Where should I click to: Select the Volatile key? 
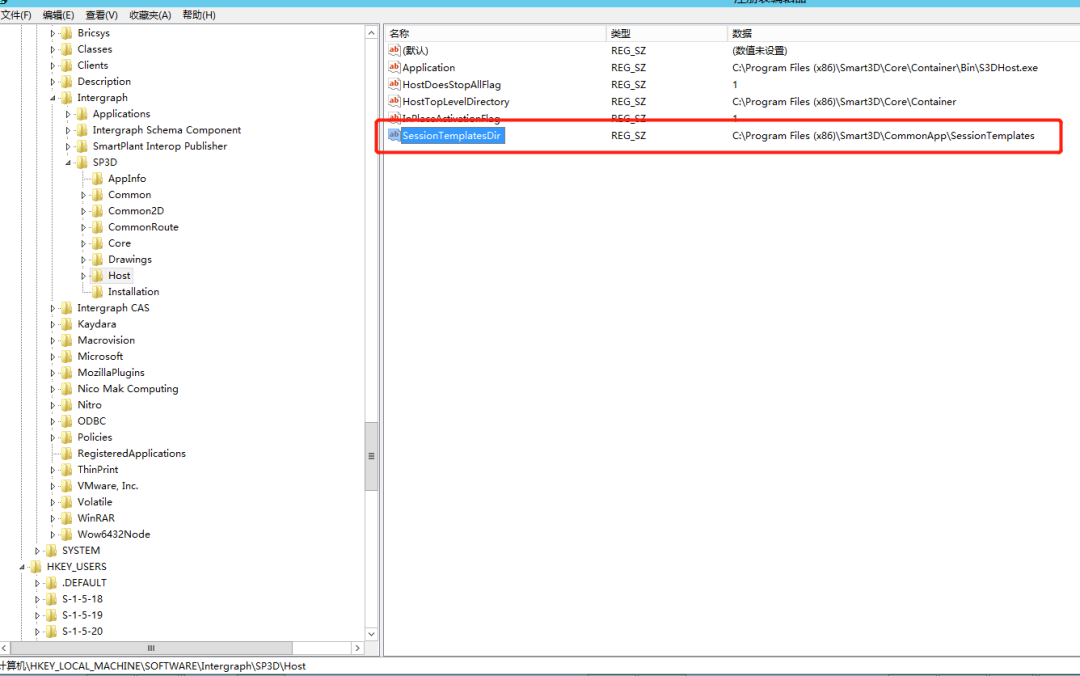coord(94,502)
